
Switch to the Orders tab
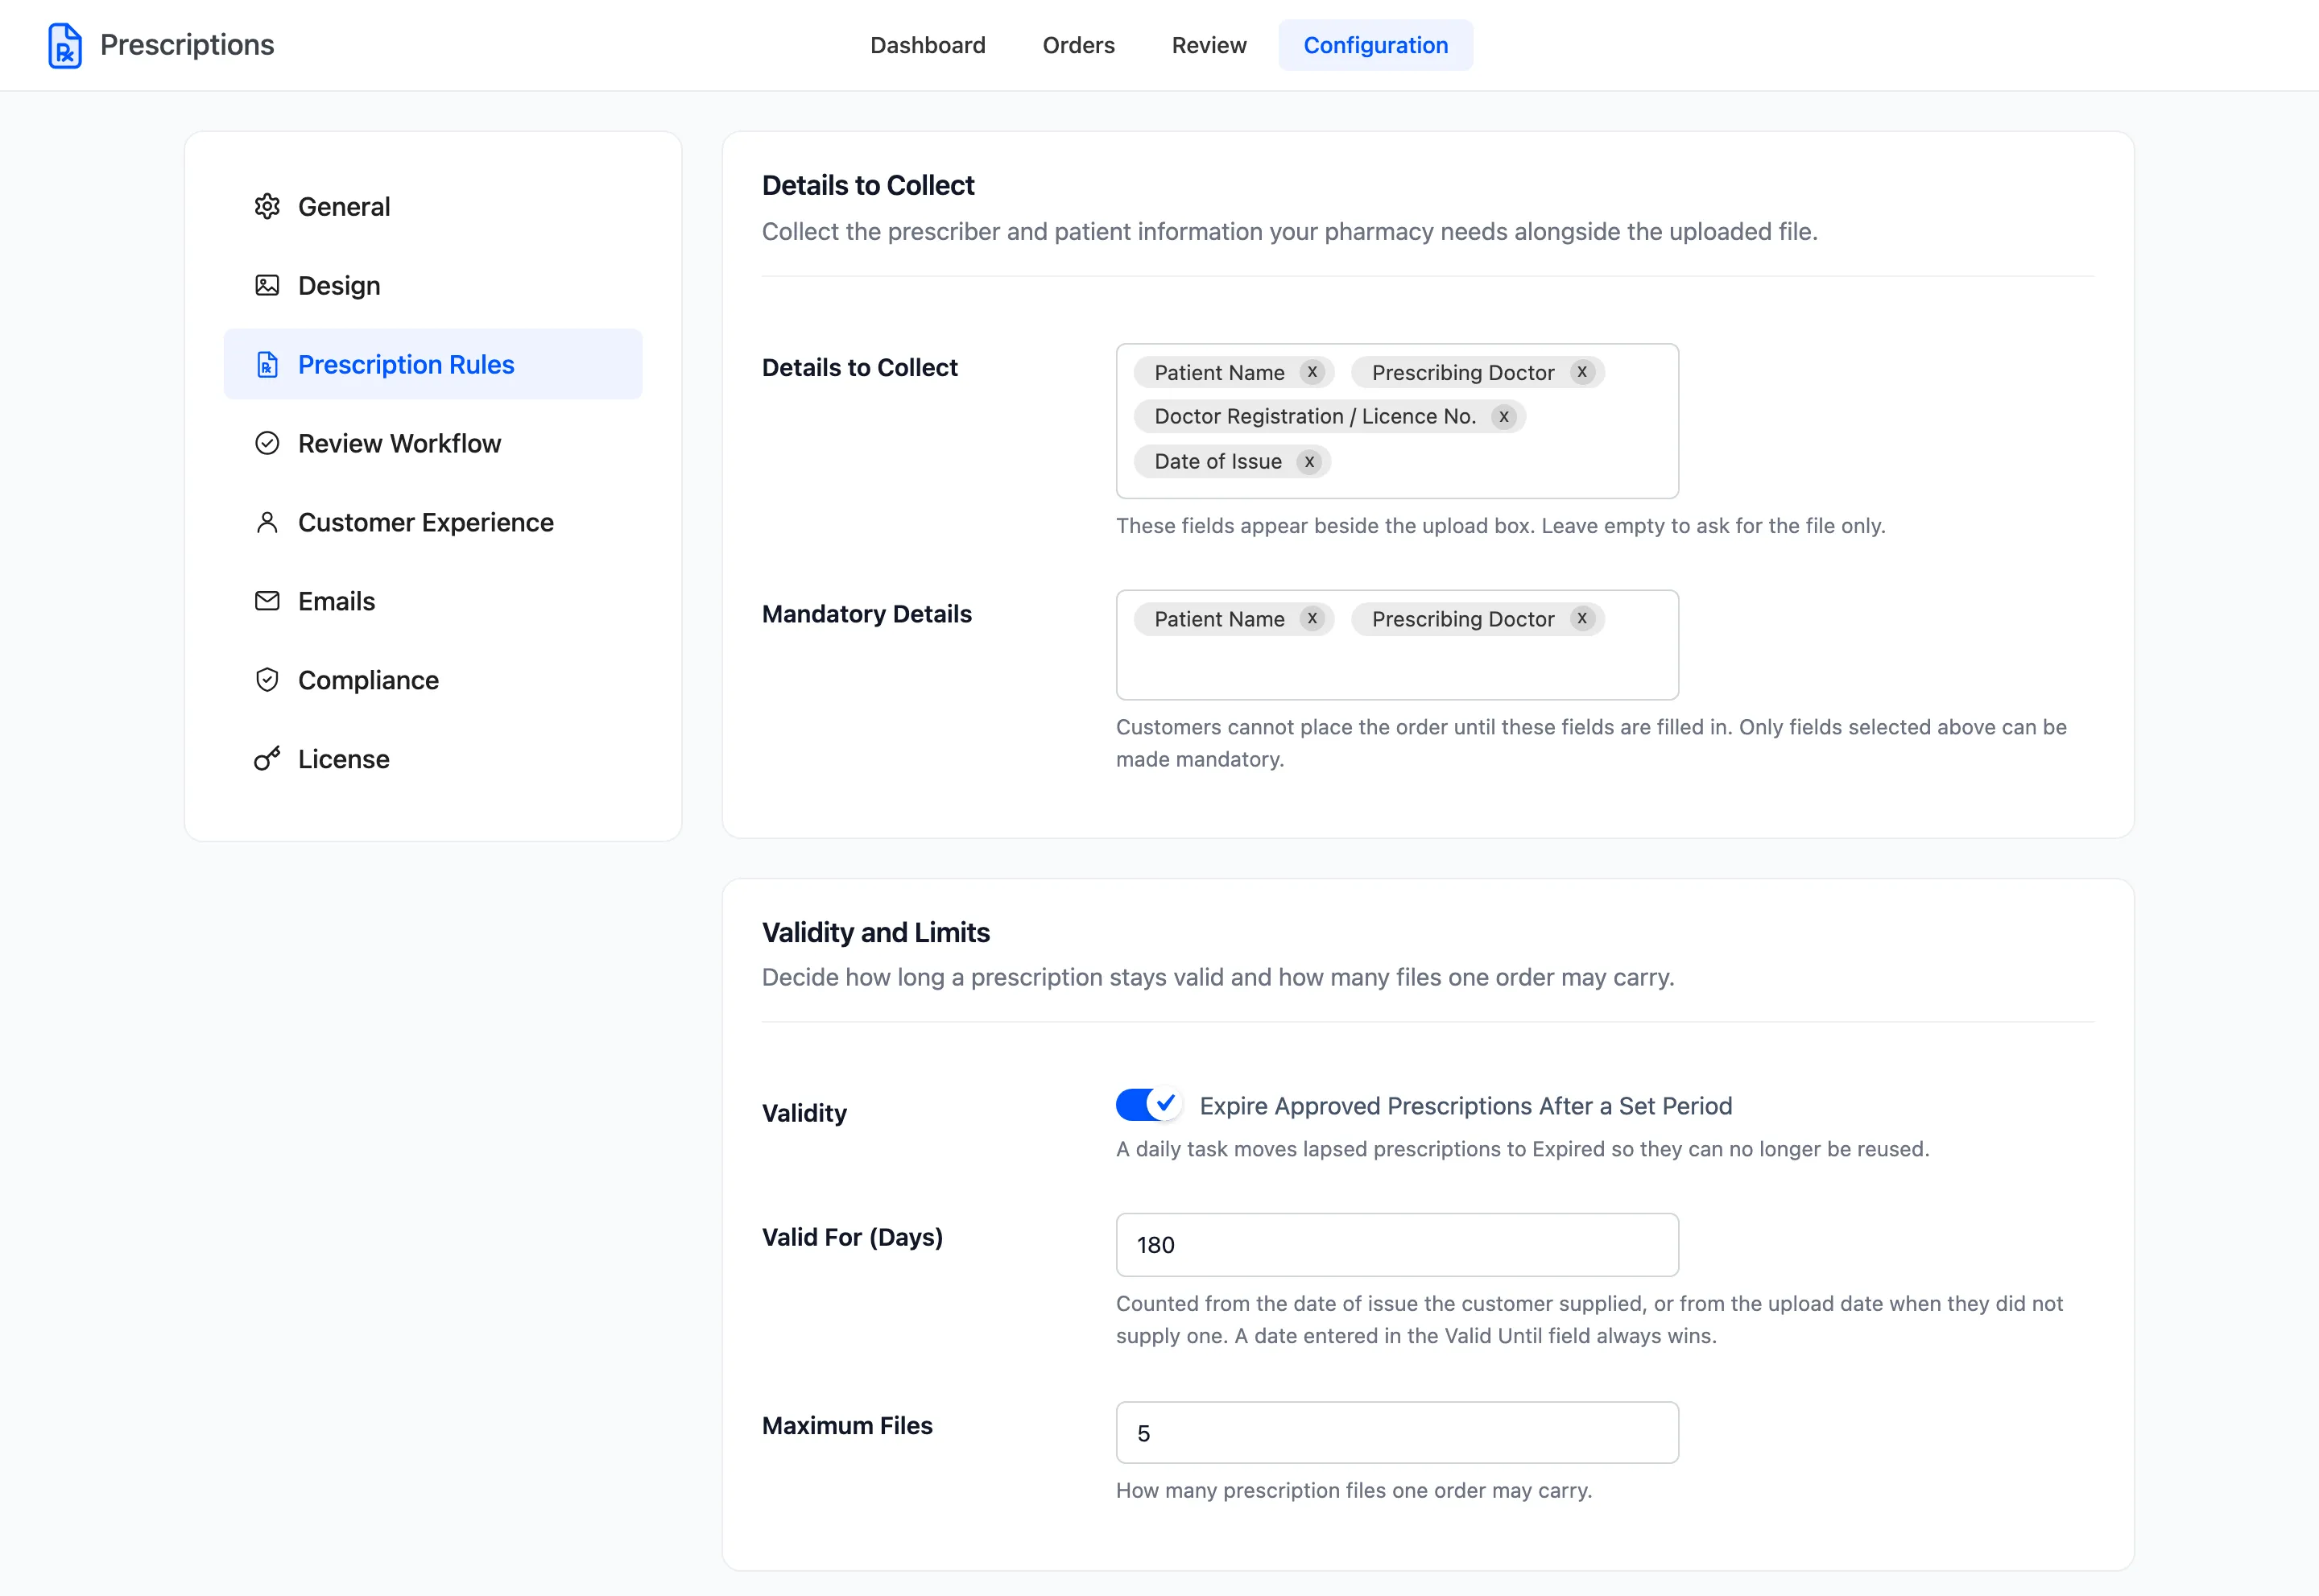[1078, 45]
